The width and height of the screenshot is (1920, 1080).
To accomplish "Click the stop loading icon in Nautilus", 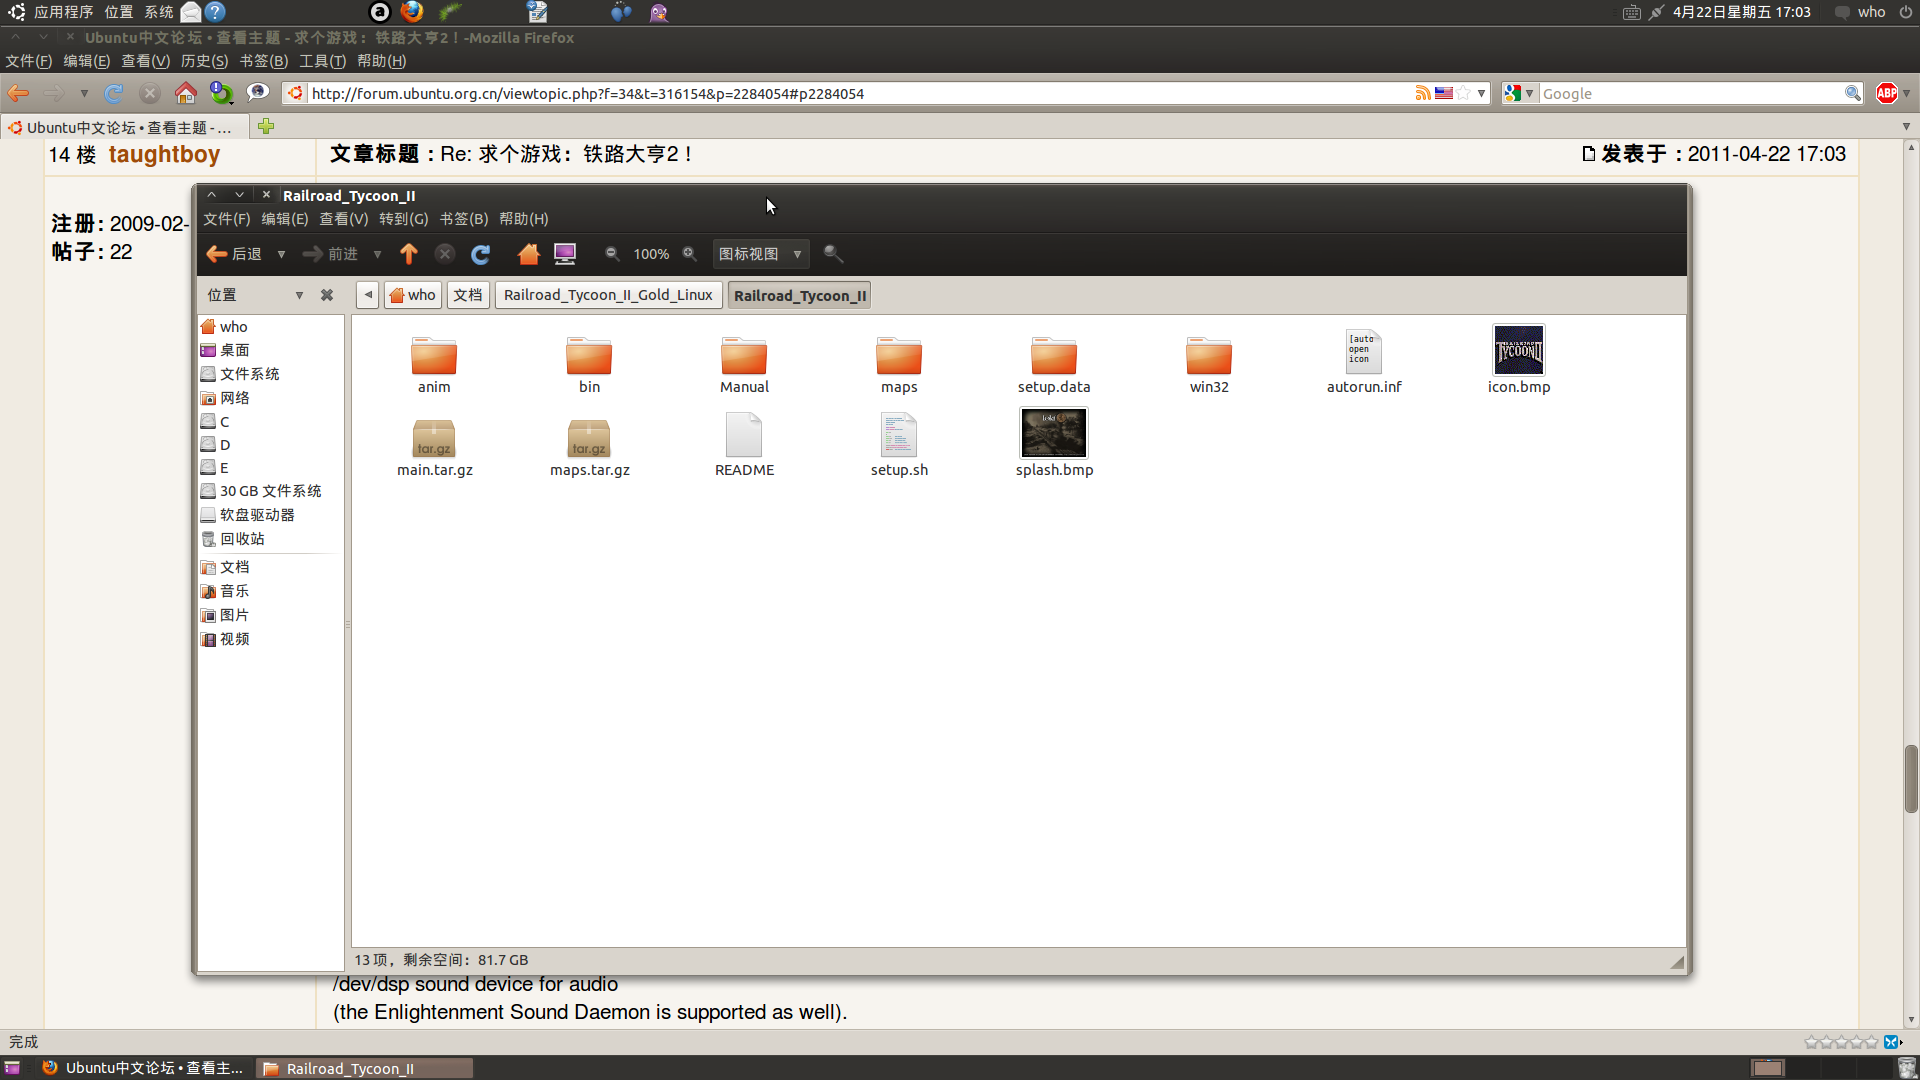I will (445, 254).
